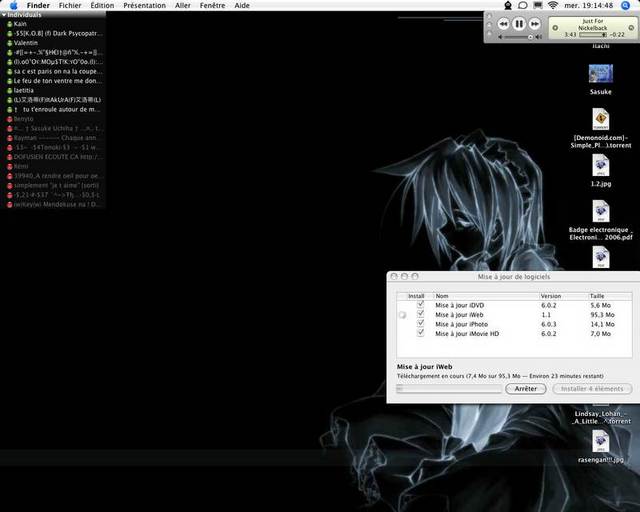
Task: Open the Apple menu
Action: (x=13, y=5)
